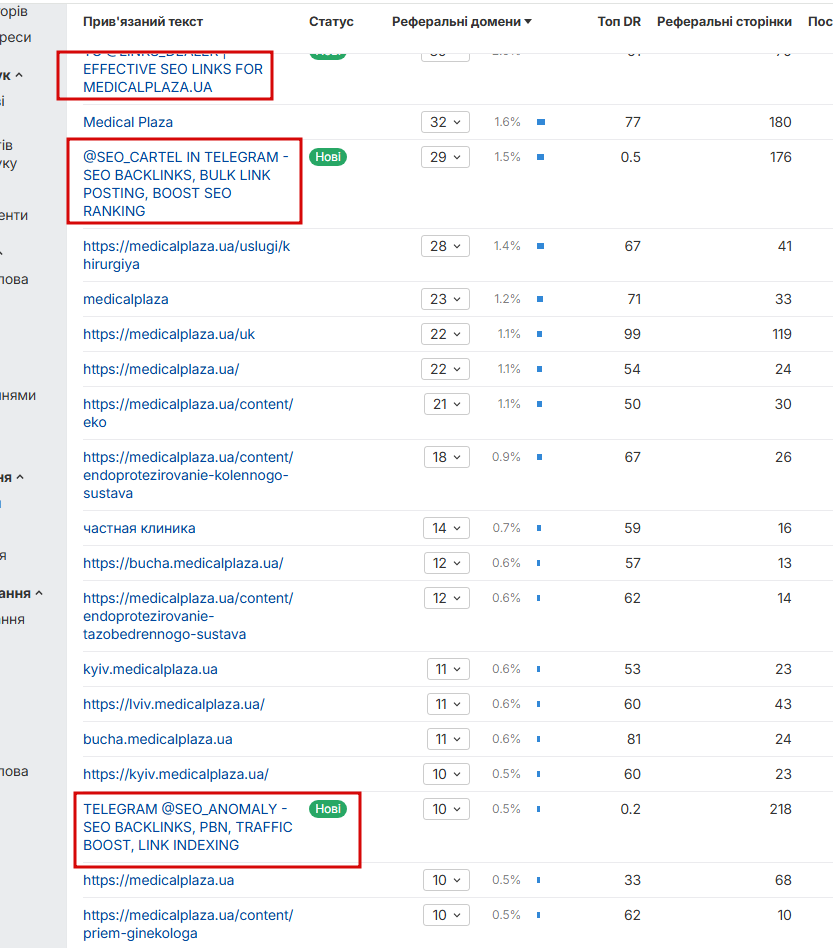
Task: Expand the 11 dropdown in bucha.medicalplaza.ua row
Action: tap(448, 739)
